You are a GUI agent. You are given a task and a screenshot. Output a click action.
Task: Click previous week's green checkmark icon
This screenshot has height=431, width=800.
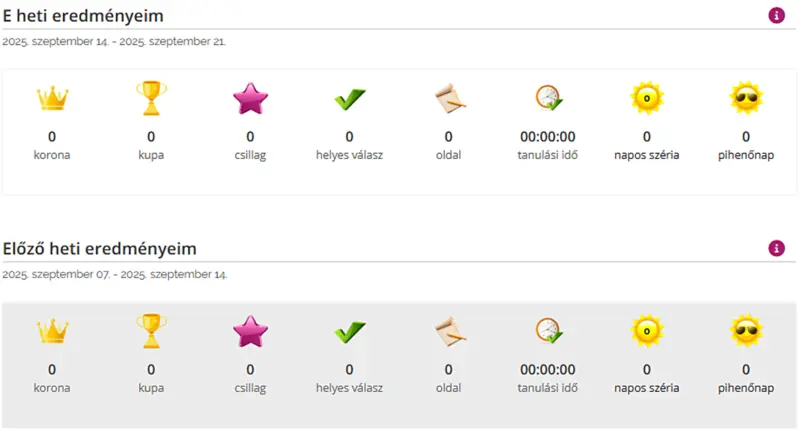[349, 331]
